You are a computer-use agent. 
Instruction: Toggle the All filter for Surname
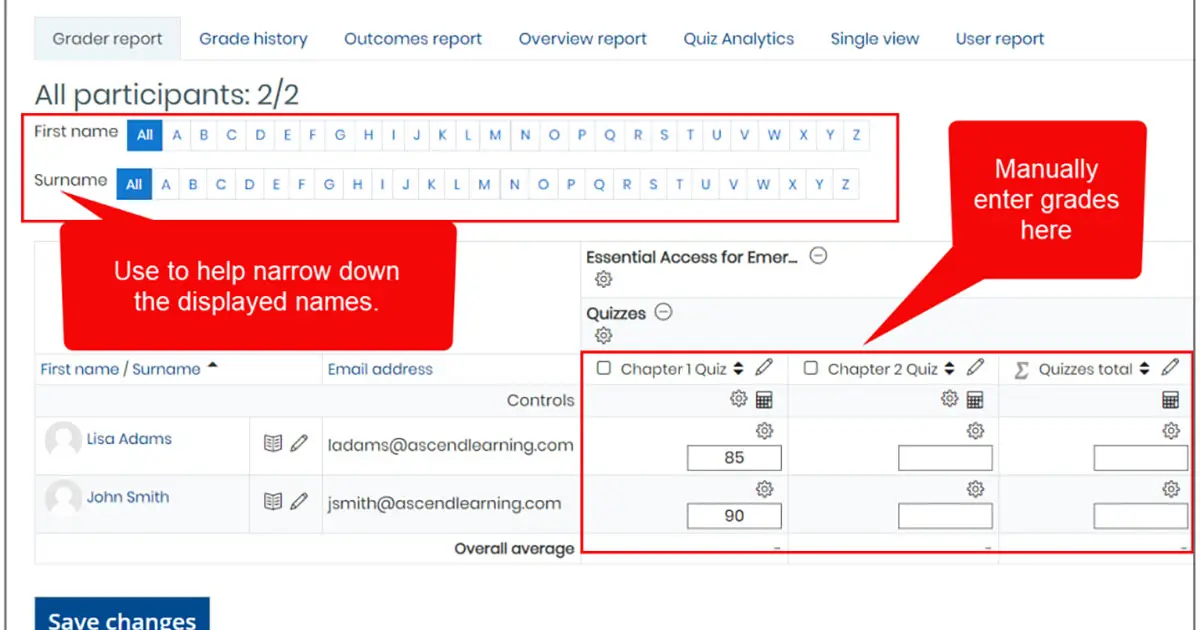(x=133, y=184)
